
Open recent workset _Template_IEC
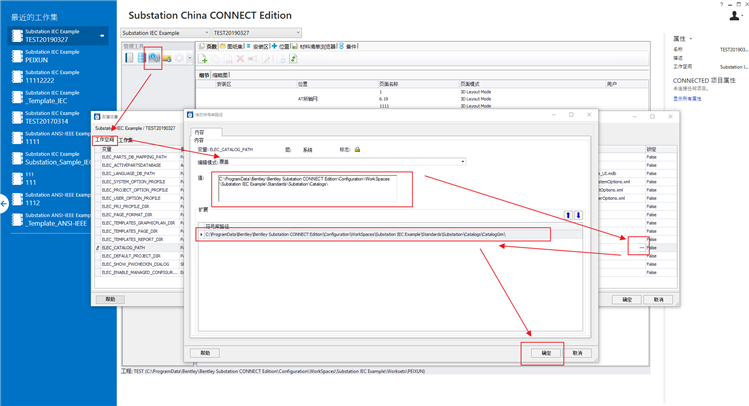pyautogui.click(x=58, y=97)
